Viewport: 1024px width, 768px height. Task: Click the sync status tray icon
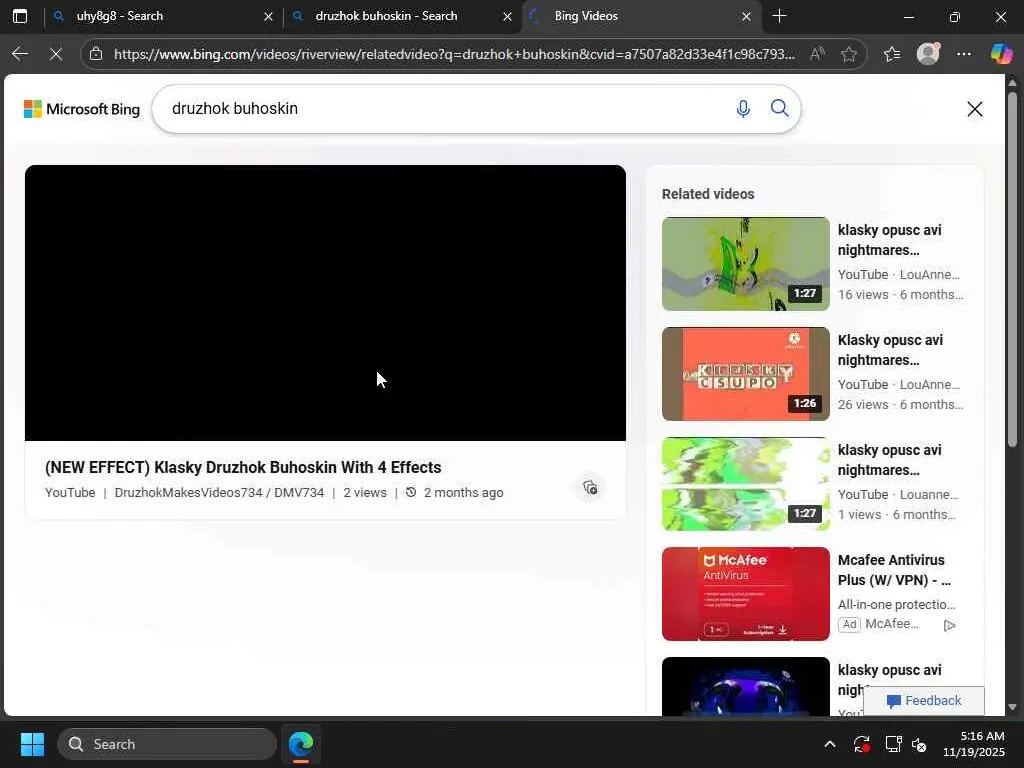(x=861, y=744)
